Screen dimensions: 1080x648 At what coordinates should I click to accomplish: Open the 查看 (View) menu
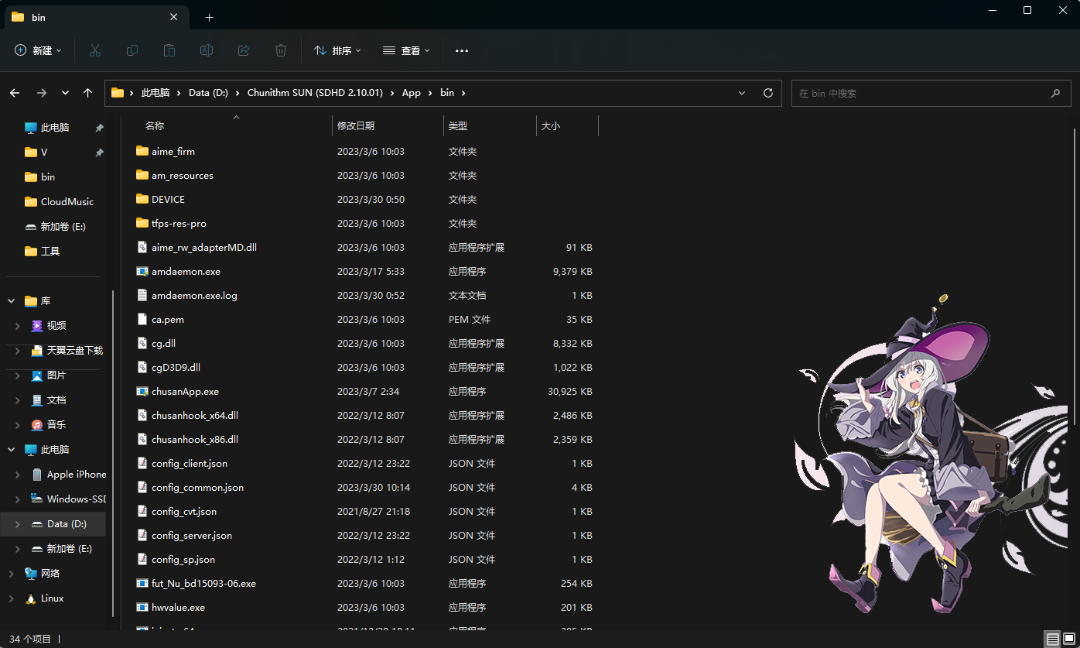tap(406, 50)
